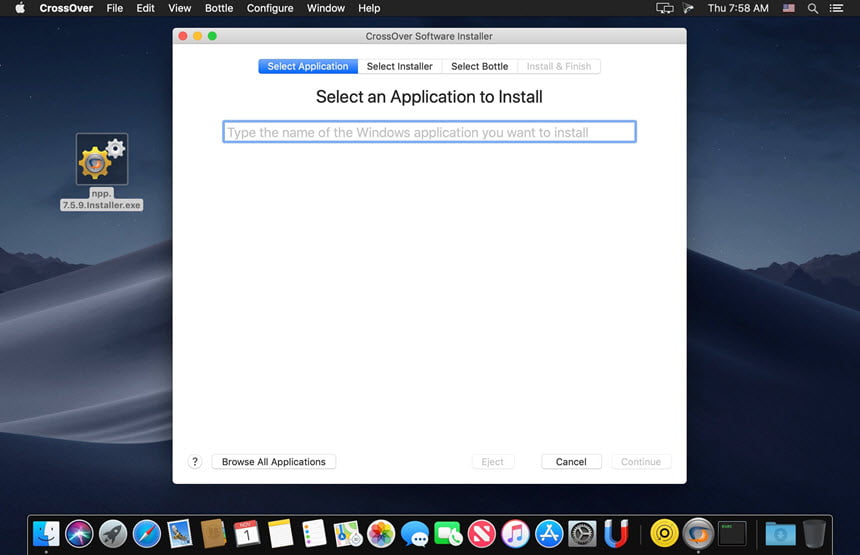Switch to Select Bottle tab
860x555 pixels.
coord(480,66)
